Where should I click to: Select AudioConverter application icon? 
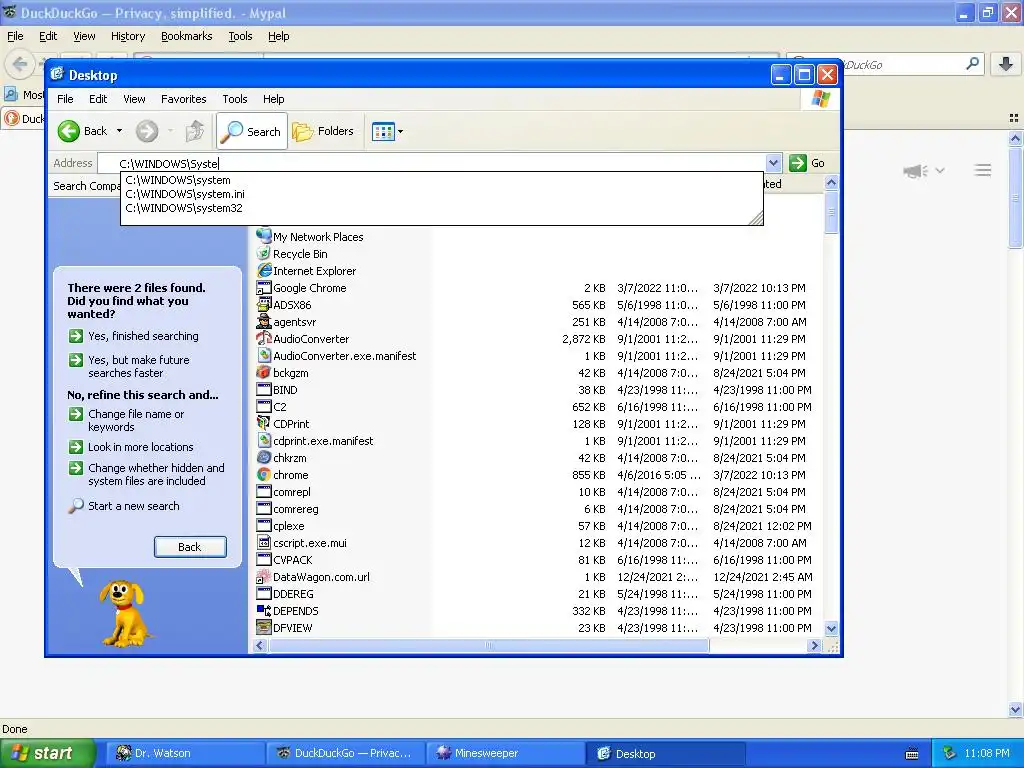[x=263, y=338]
